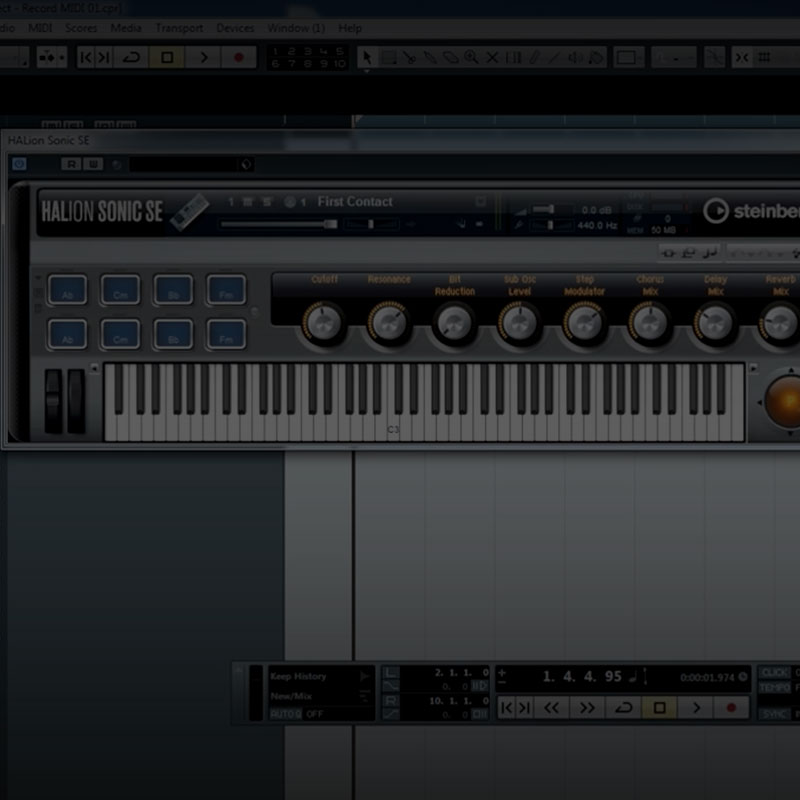Toggle Cycle loop in top toolbar

pos(131,57)
